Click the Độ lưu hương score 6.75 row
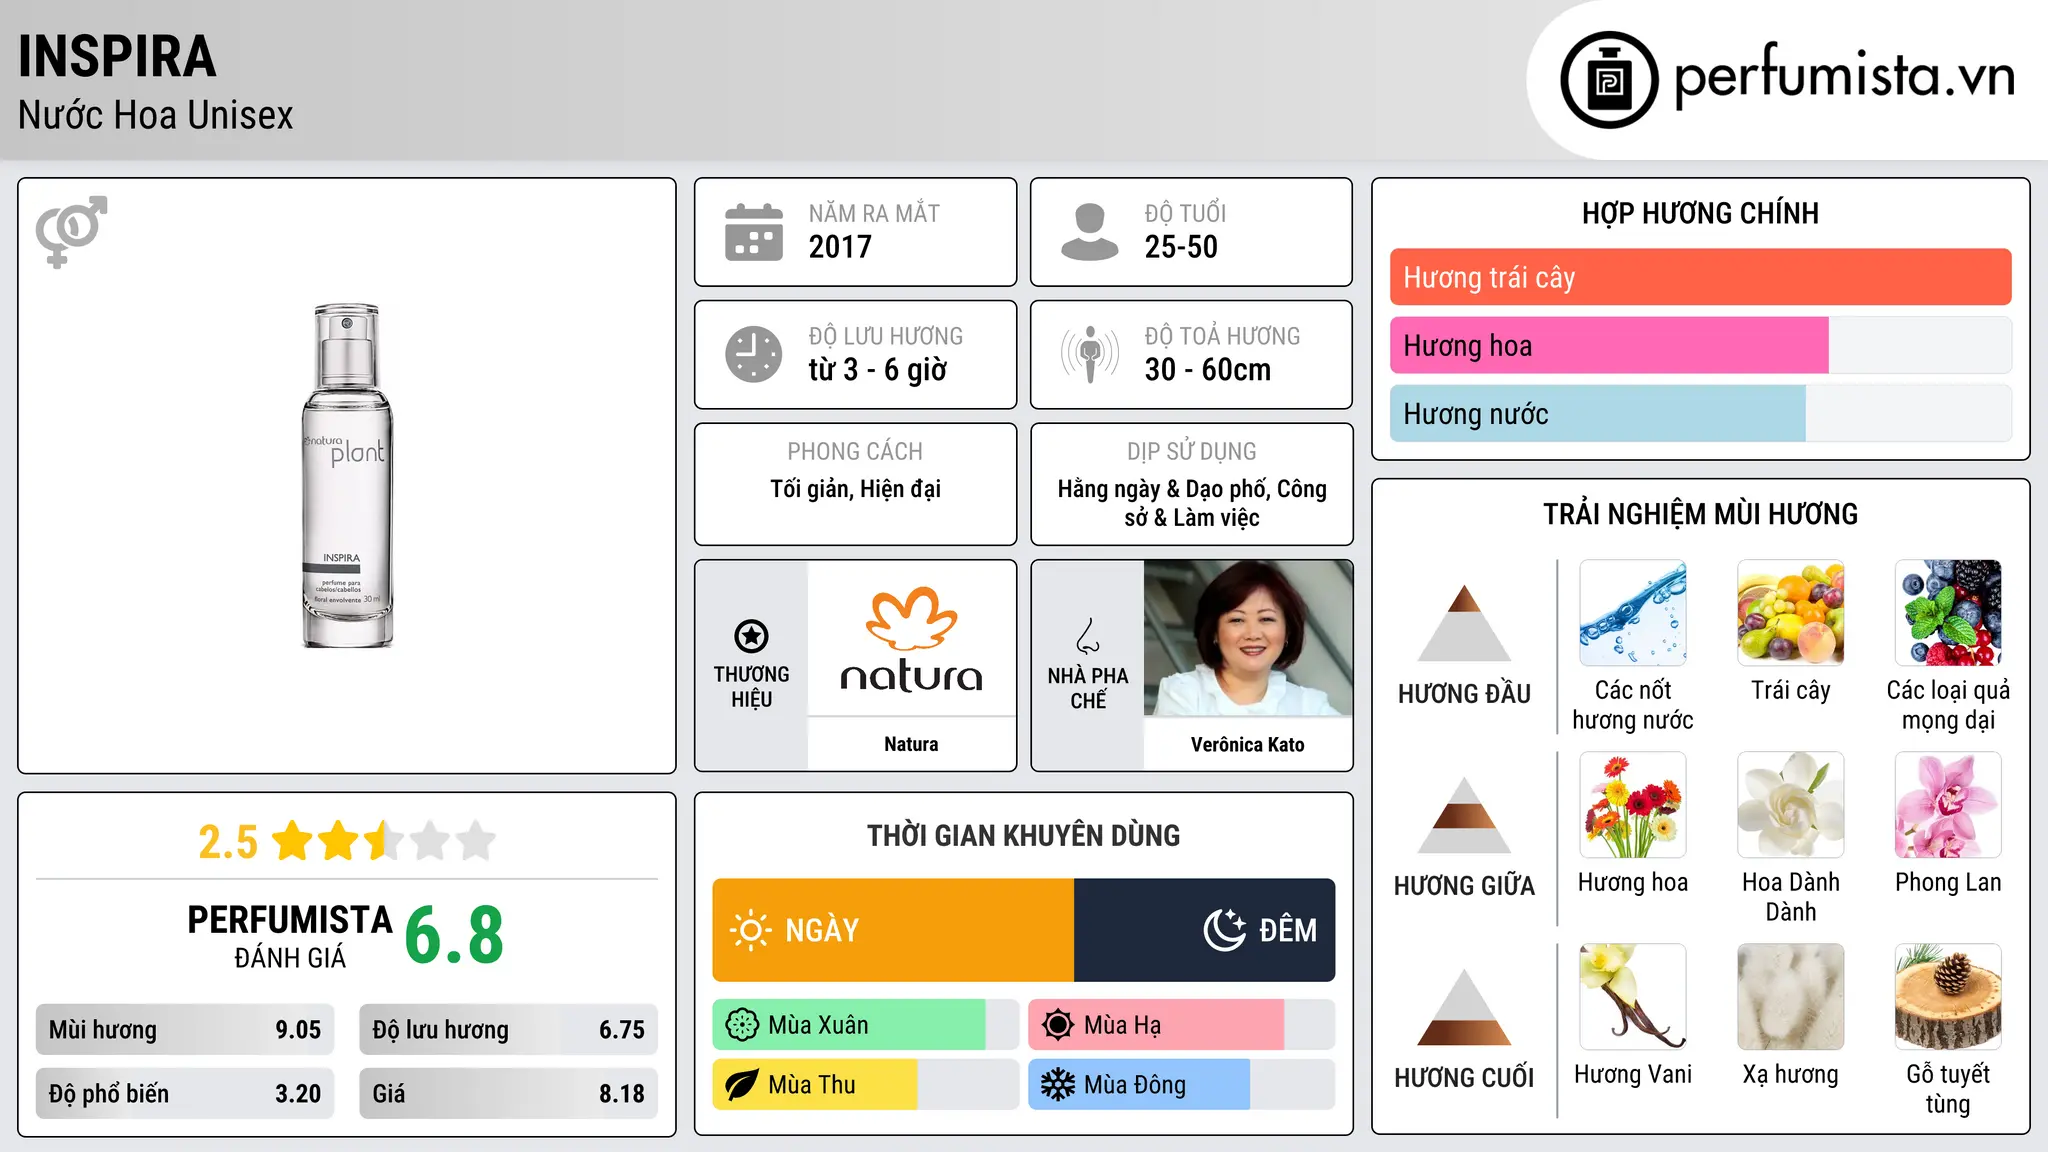 [x=508, y=1030]
